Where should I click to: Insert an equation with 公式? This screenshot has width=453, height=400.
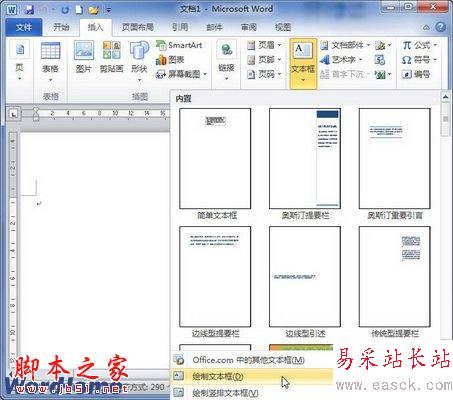(x=419, y=45)
